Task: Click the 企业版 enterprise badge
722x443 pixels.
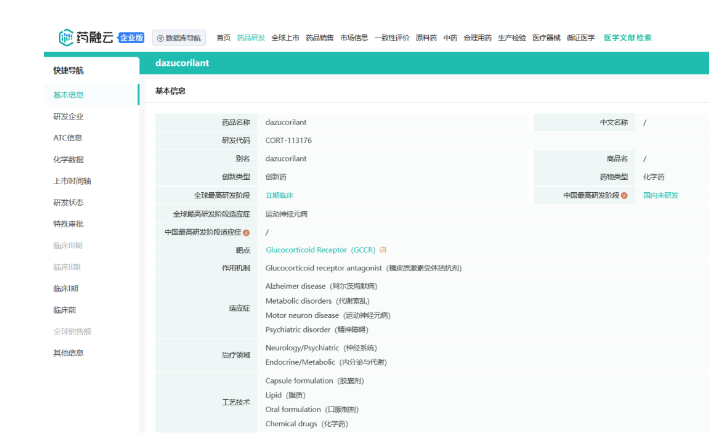Action: tap(131, 37)
